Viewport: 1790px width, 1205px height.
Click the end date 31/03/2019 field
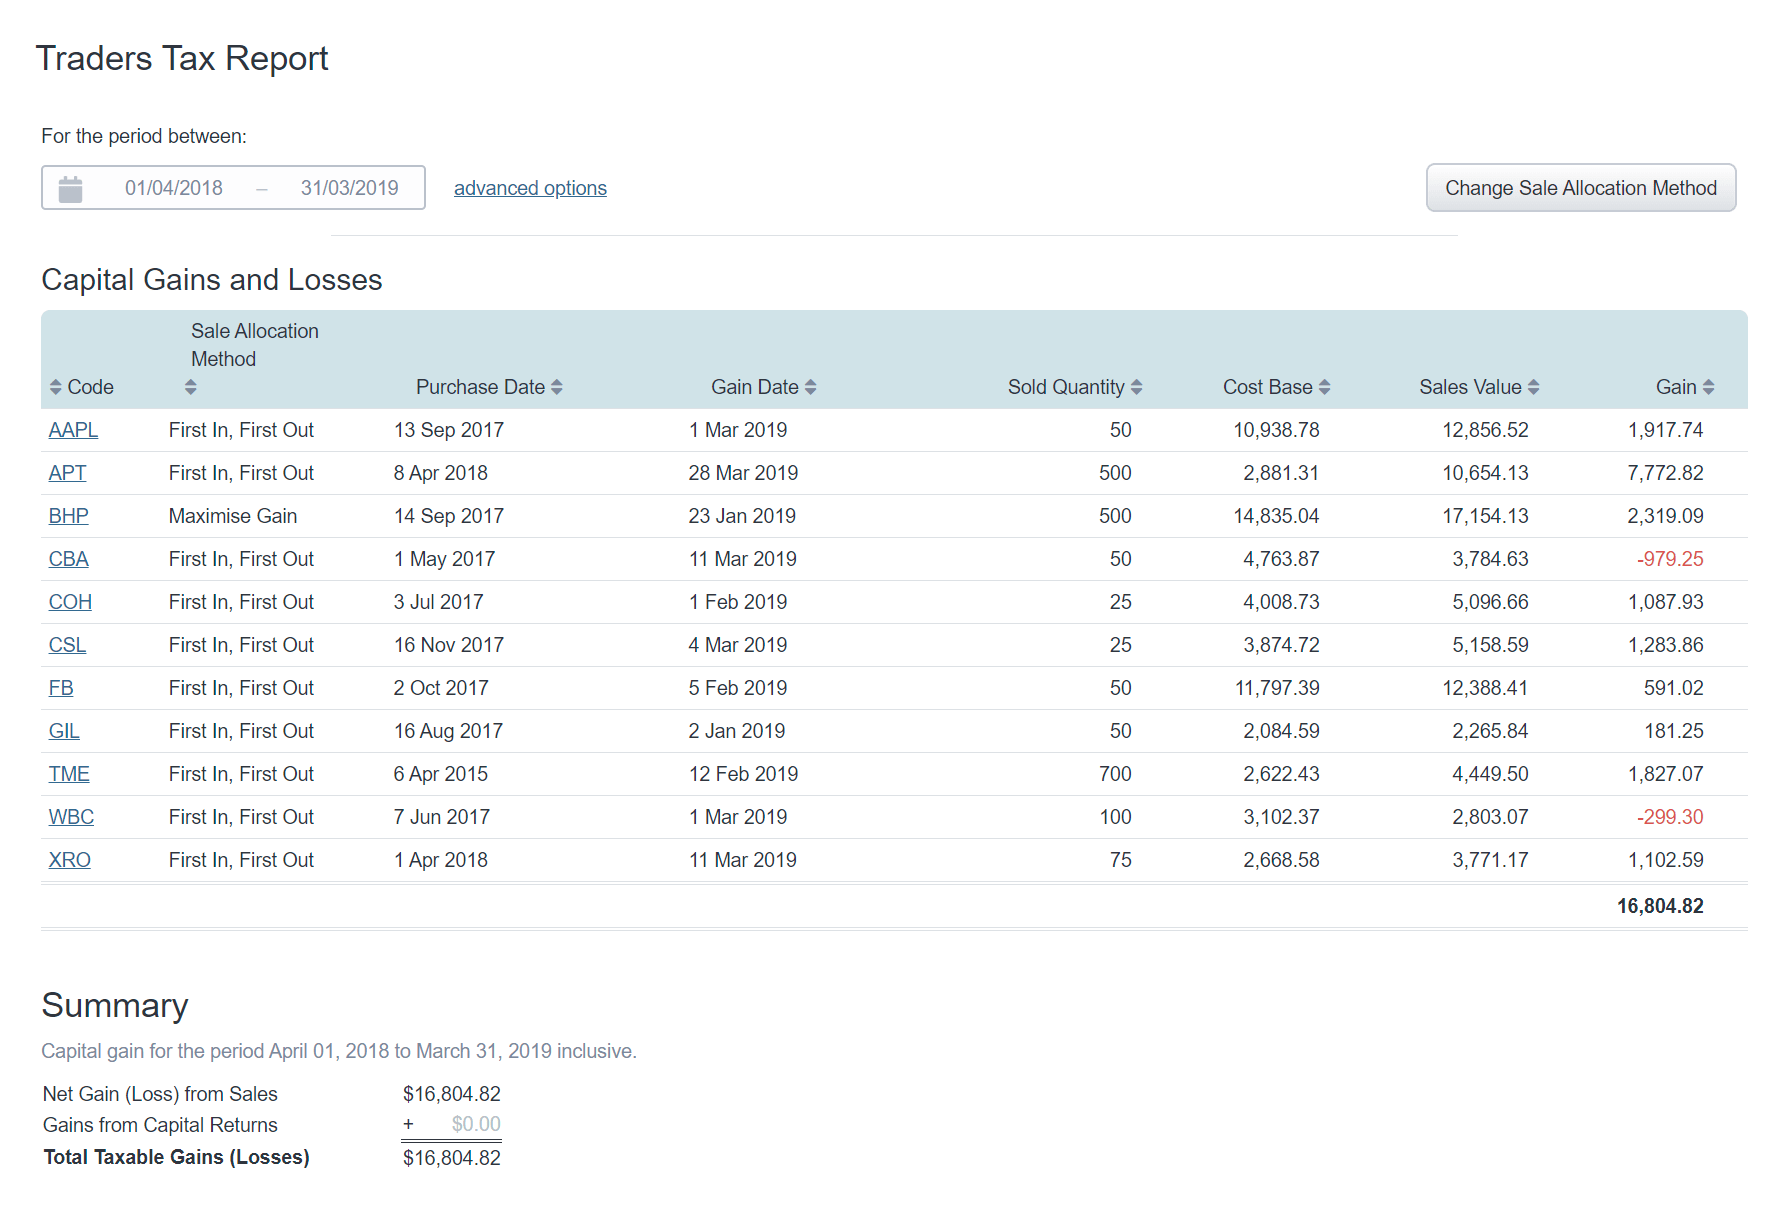click(x=350, y=188)
